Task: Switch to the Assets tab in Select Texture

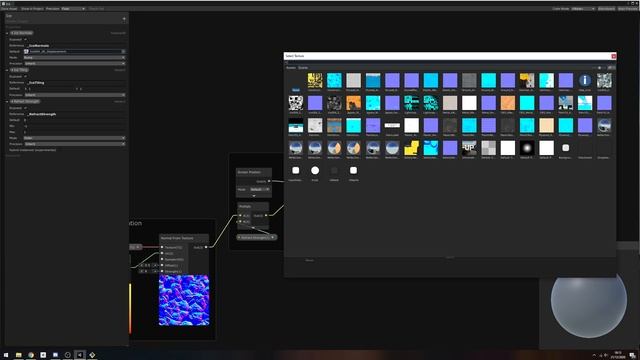Action: click(x=291, y=68)
